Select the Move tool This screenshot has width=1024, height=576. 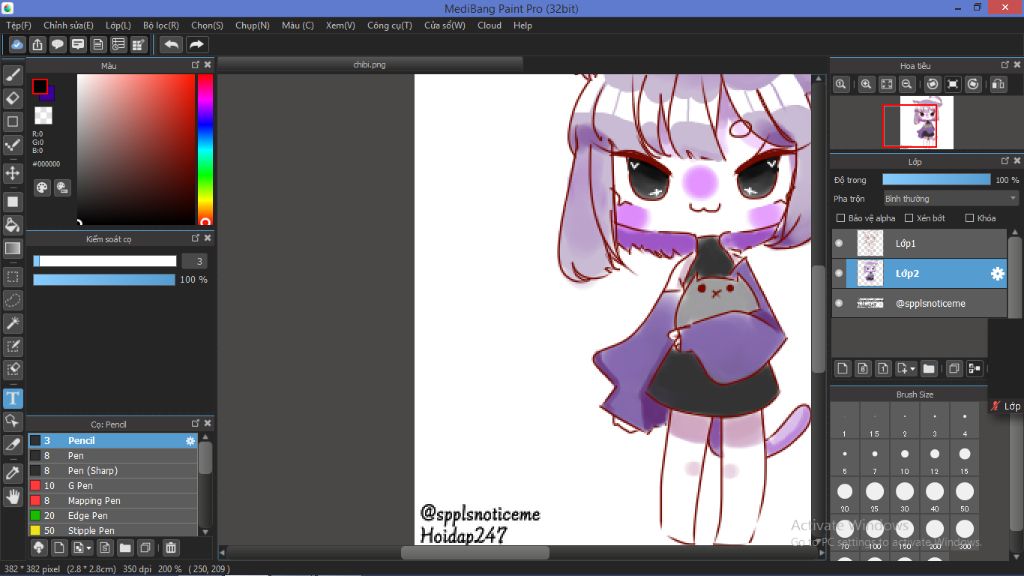[12, 173]
